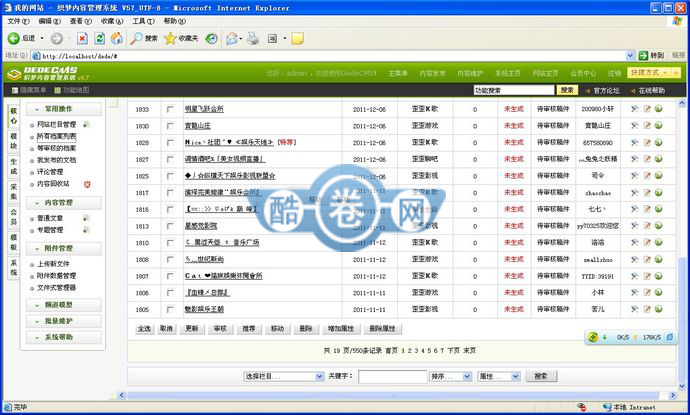Expand the 频道模型 sidebar section
Image resolution: width=690 pixels, height=415 pixels.
[x=63, y=305]
